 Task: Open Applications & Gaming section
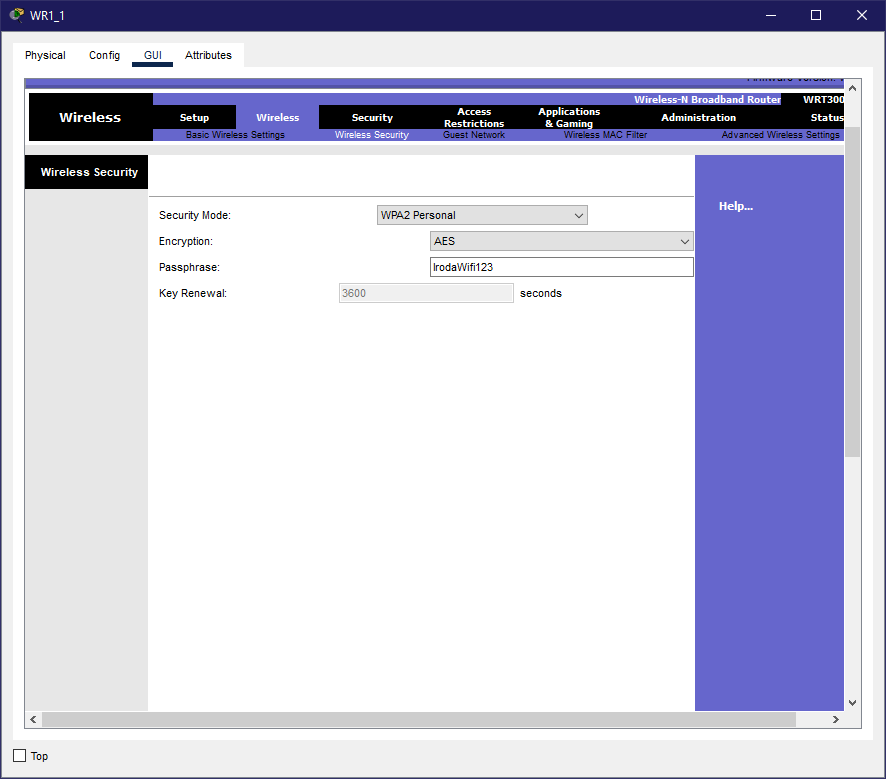[x=569, y=118]
